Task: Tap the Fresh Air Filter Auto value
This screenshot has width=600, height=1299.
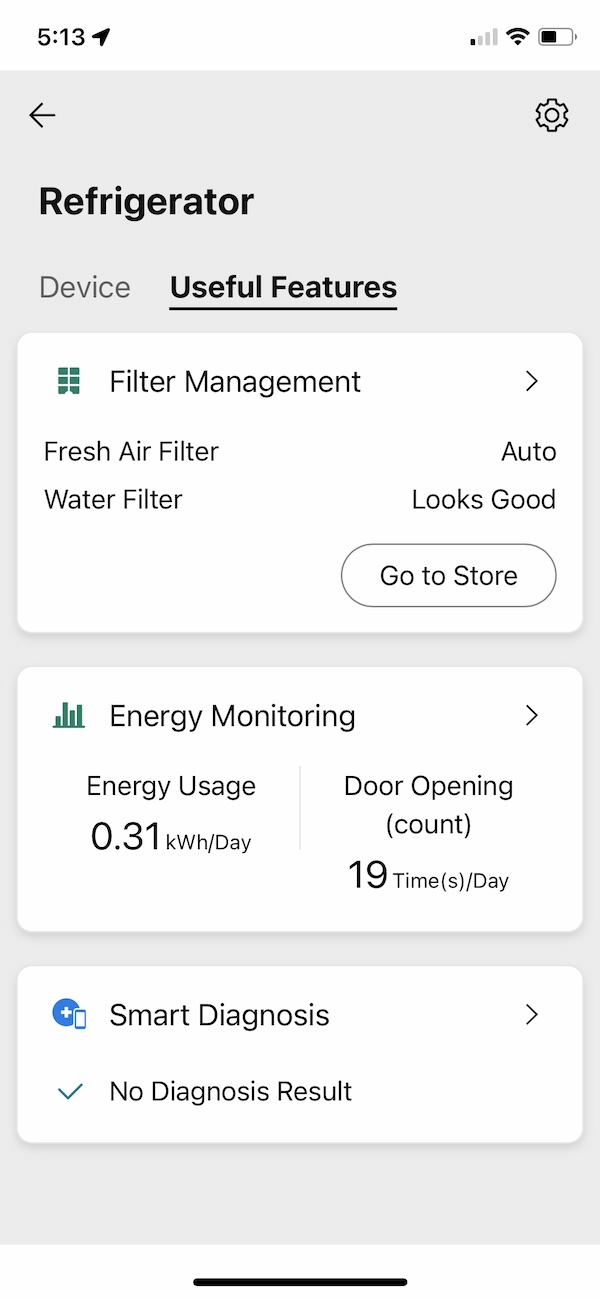Action: (x=528, y=452)
